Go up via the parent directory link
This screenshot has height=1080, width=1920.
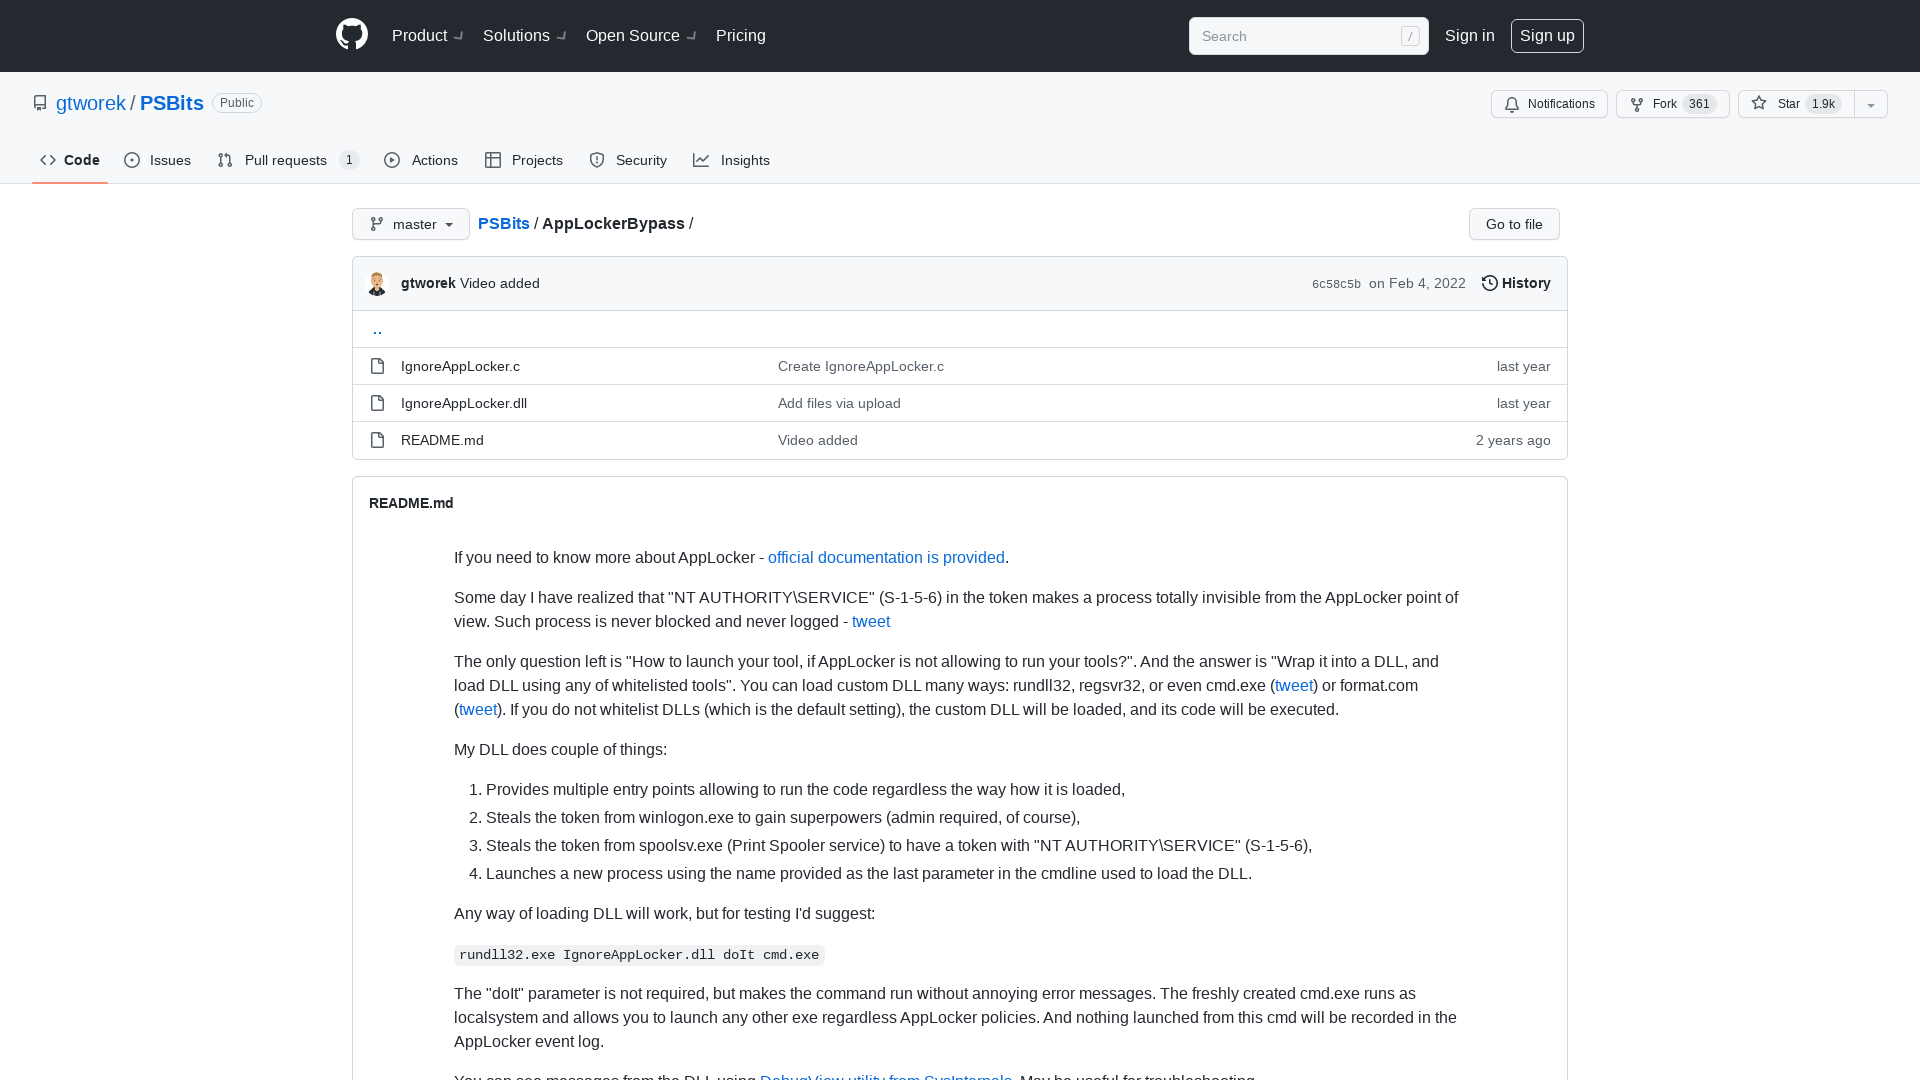tap(377, 329)
